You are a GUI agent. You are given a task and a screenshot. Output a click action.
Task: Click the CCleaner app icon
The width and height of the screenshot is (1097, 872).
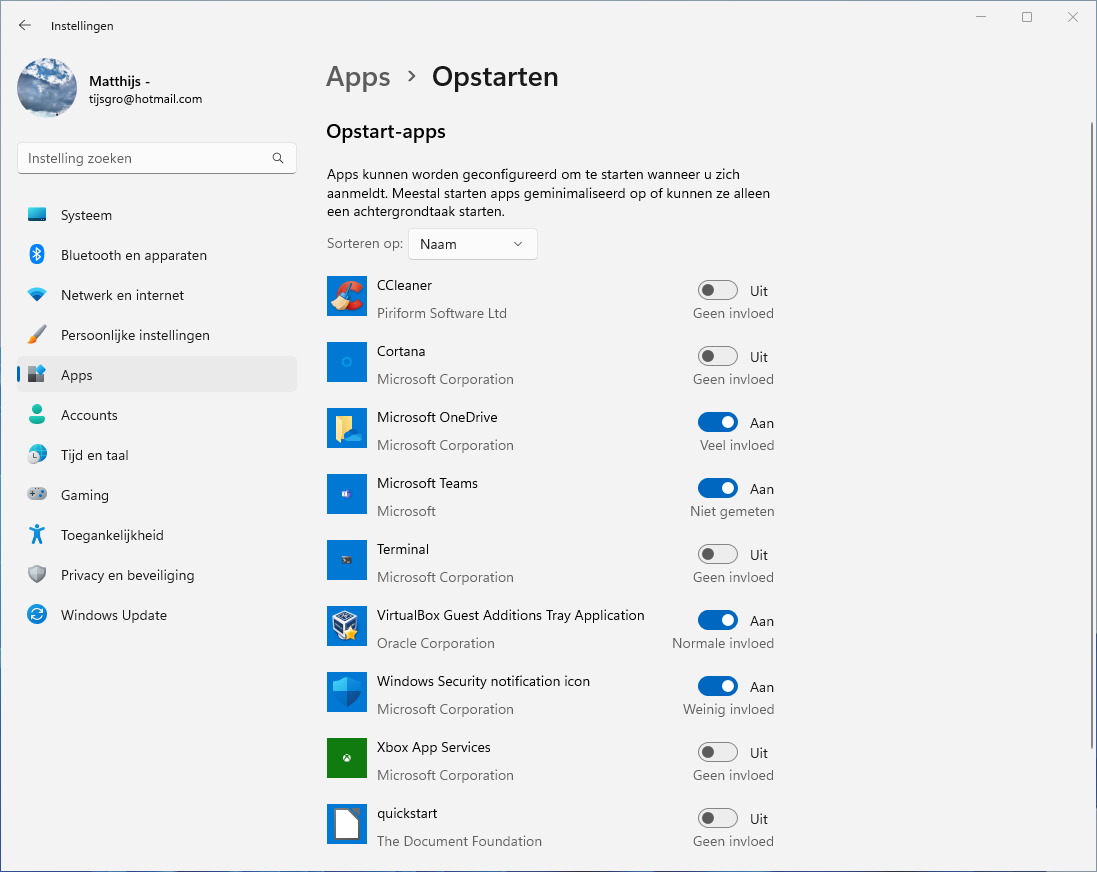click(347, 296)
